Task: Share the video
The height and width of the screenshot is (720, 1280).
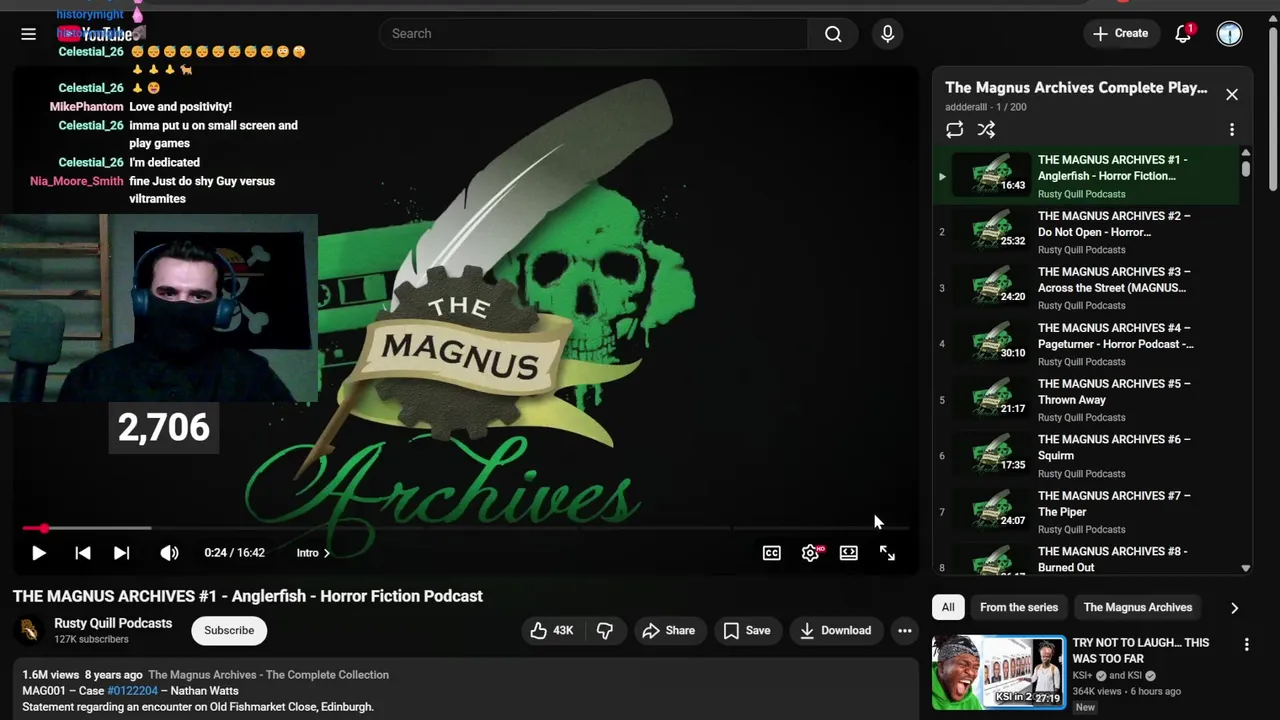Action: (669, 631)
